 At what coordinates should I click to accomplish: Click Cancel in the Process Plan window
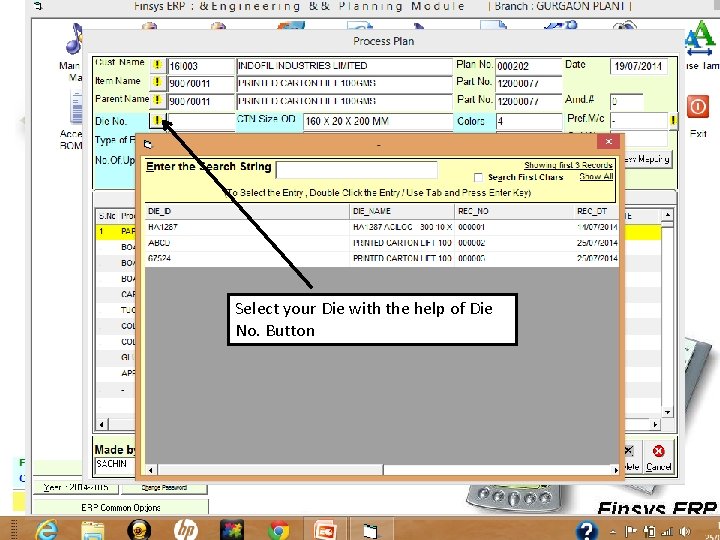coord(658,458)
